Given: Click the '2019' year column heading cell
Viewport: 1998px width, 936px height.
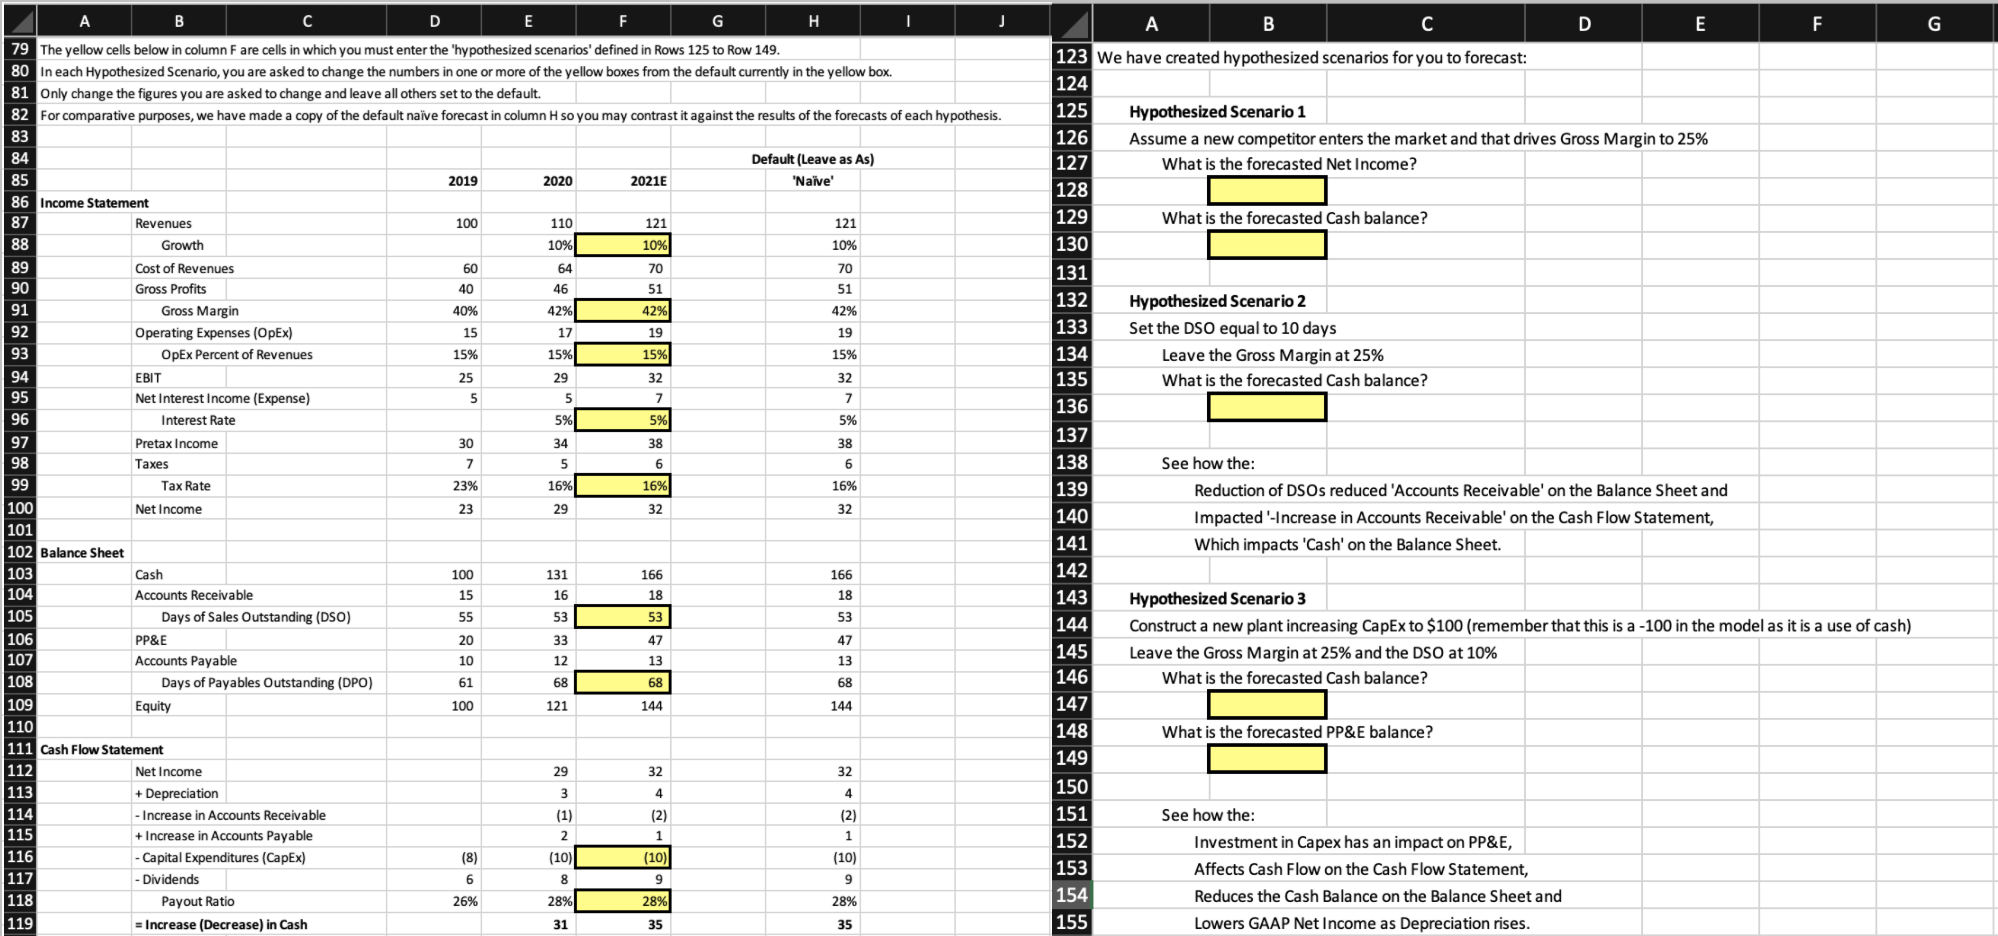Looking at the screenshot, I should click(462, 181).
